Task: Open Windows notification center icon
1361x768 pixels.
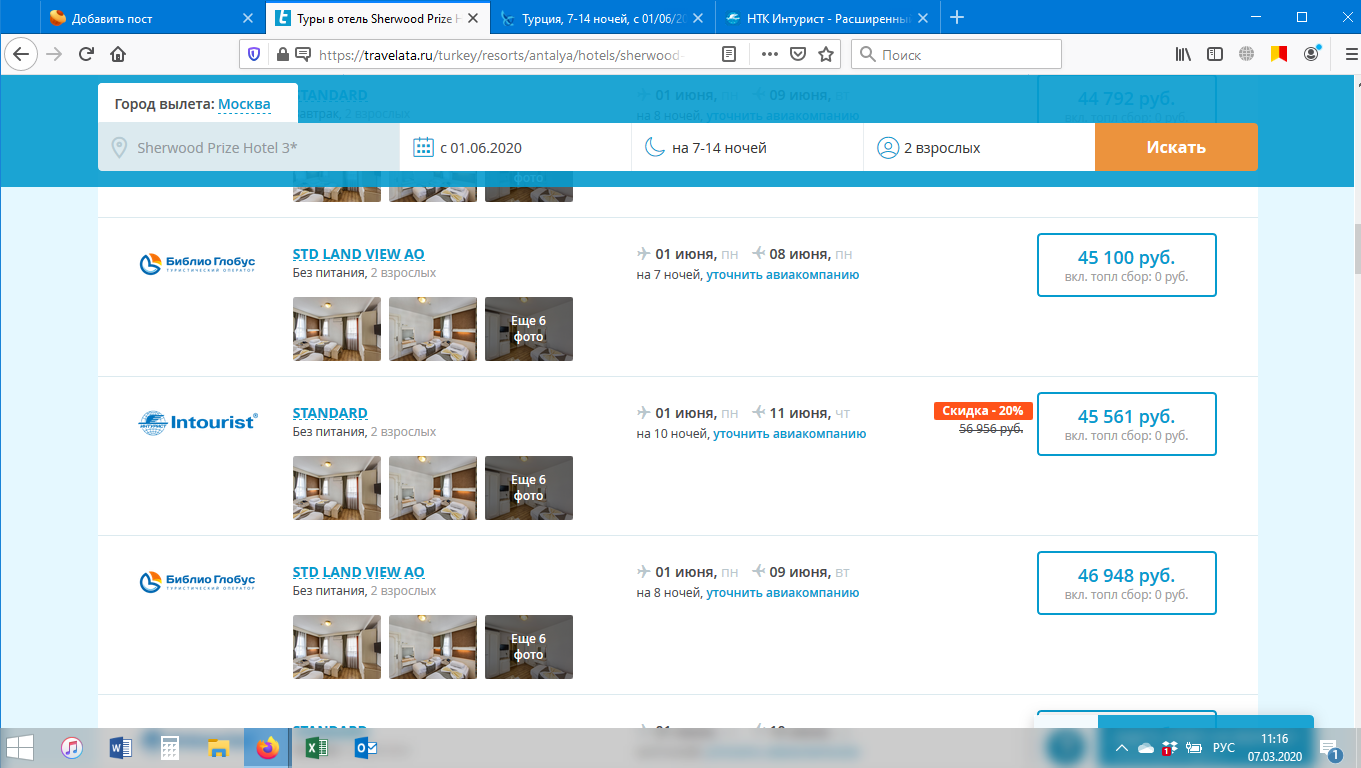Action: (x=1331, y=748)
